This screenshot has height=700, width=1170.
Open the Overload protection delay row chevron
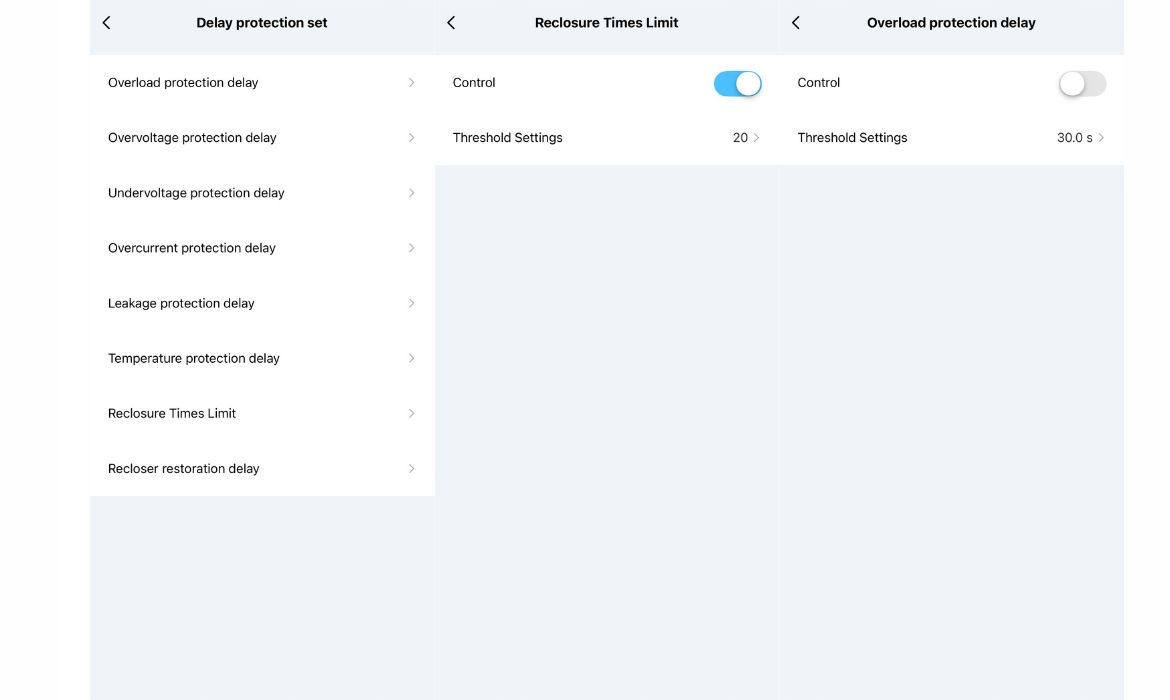[x=411, y=82]
